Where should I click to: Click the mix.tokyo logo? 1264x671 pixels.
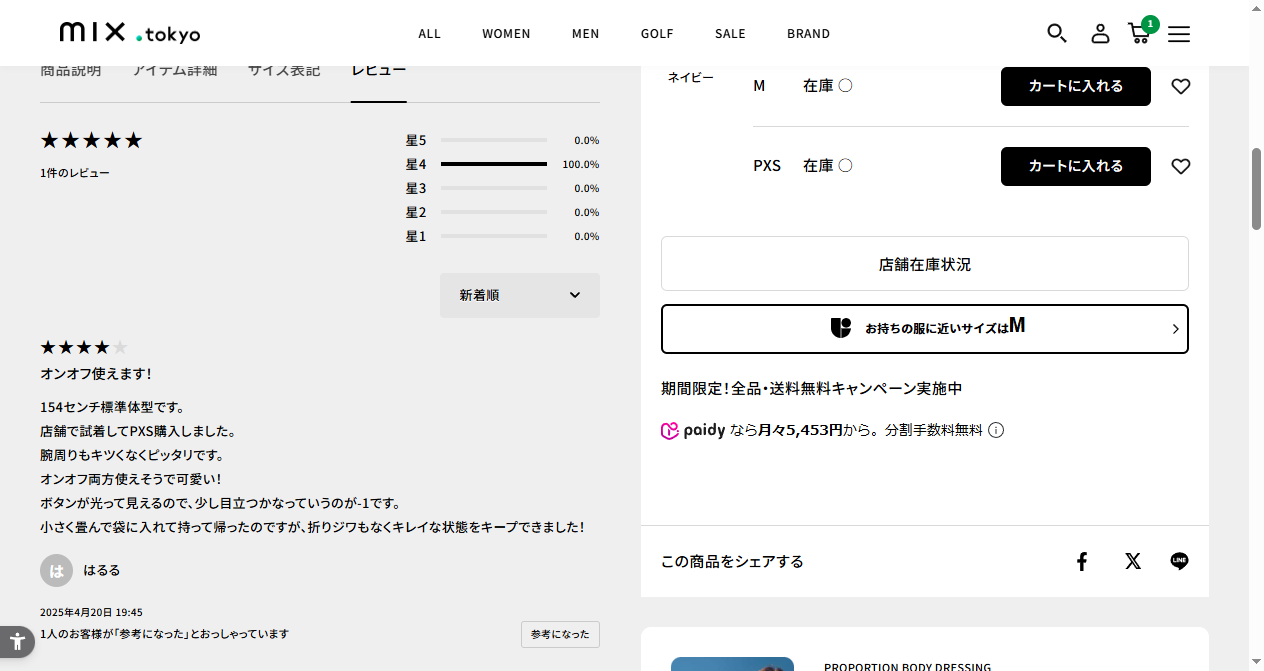(130, 33)
